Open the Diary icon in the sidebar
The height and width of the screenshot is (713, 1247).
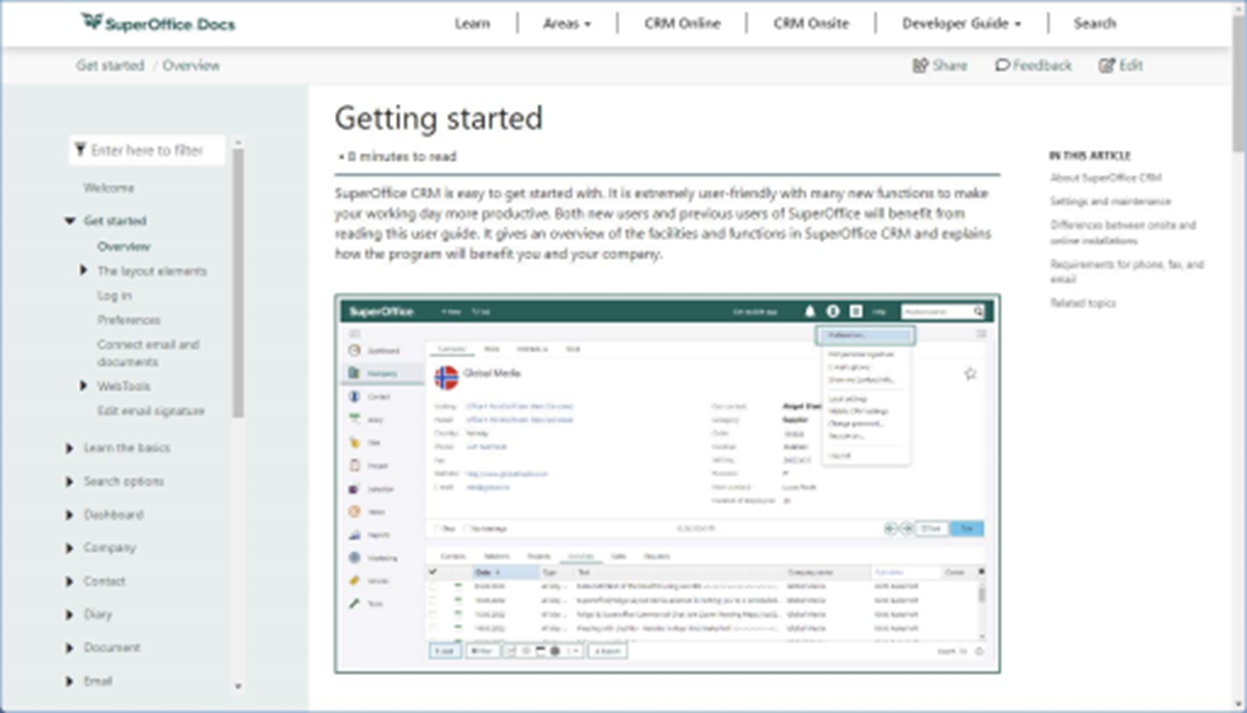click(353, 417)
